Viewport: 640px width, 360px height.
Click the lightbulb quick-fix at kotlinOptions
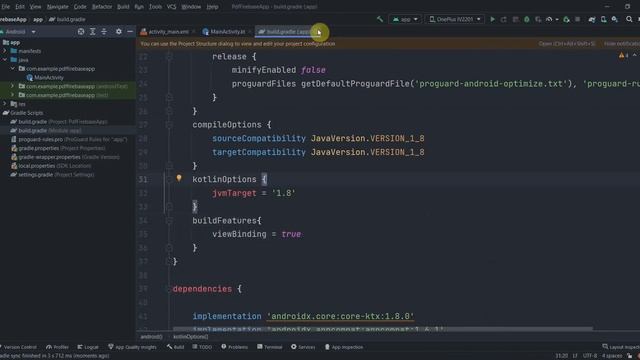tap(179, 178)
